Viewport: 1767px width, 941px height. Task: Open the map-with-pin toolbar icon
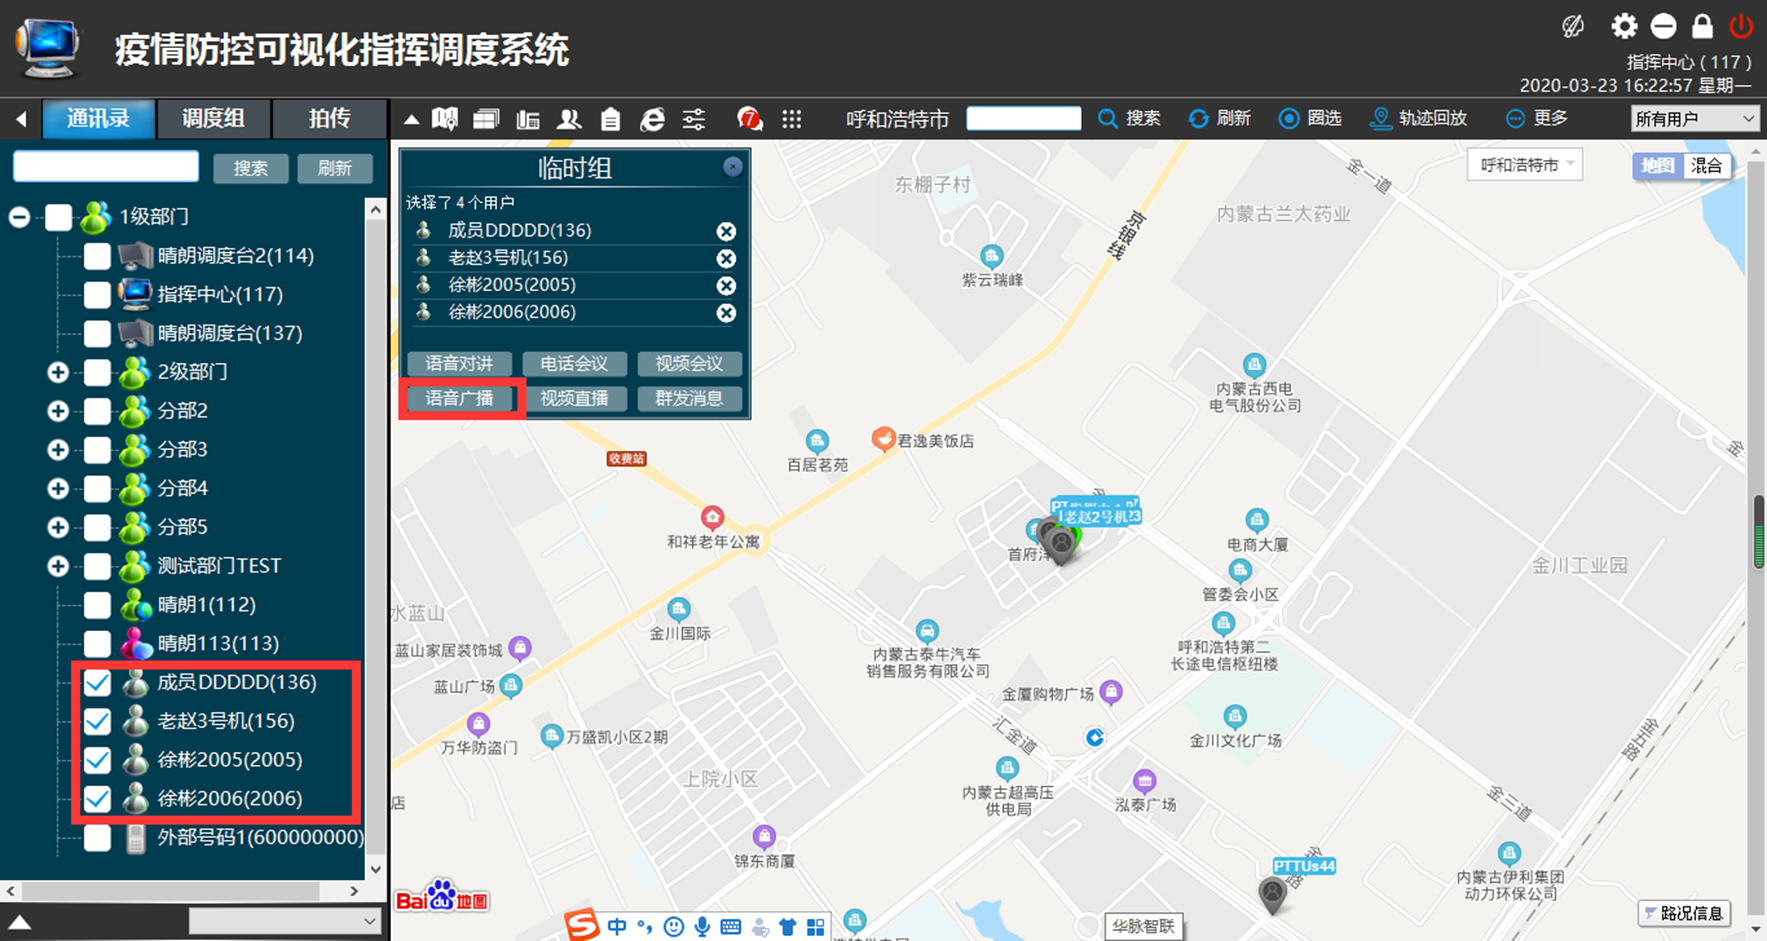(445, 119)
